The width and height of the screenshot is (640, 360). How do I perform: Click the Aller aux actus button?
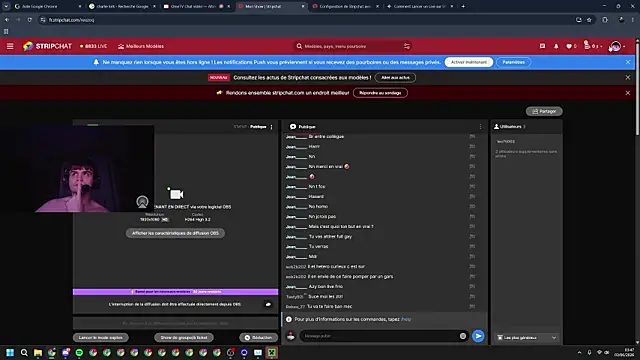tap(395, 78)
